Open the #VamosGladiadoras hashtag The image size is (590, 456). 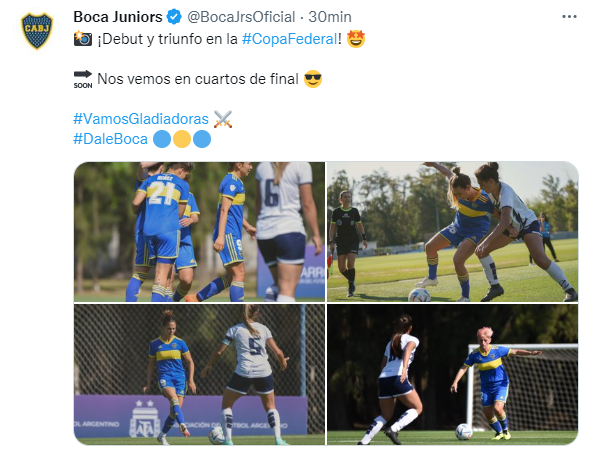(141, 119)
